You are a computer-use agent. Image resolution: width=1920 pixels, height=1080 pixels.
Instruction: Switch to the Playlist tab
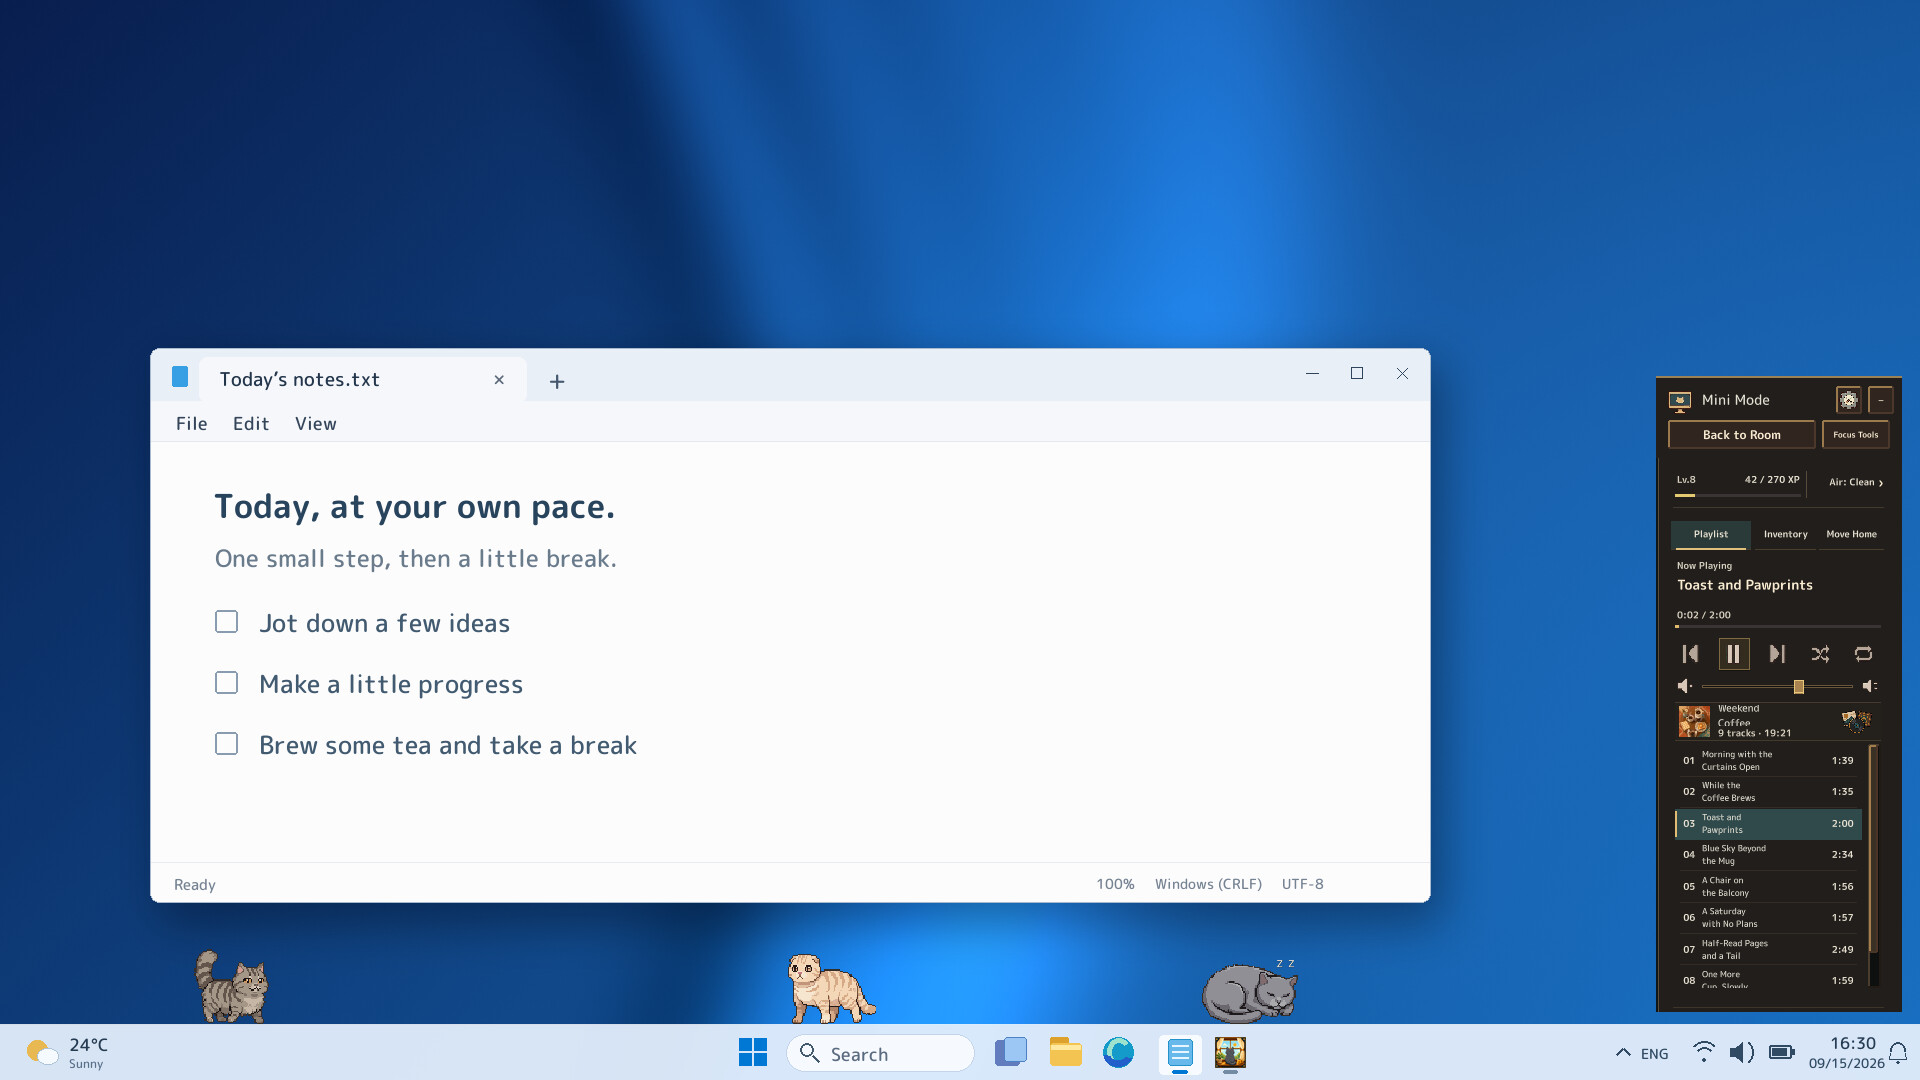(1710, 535)
